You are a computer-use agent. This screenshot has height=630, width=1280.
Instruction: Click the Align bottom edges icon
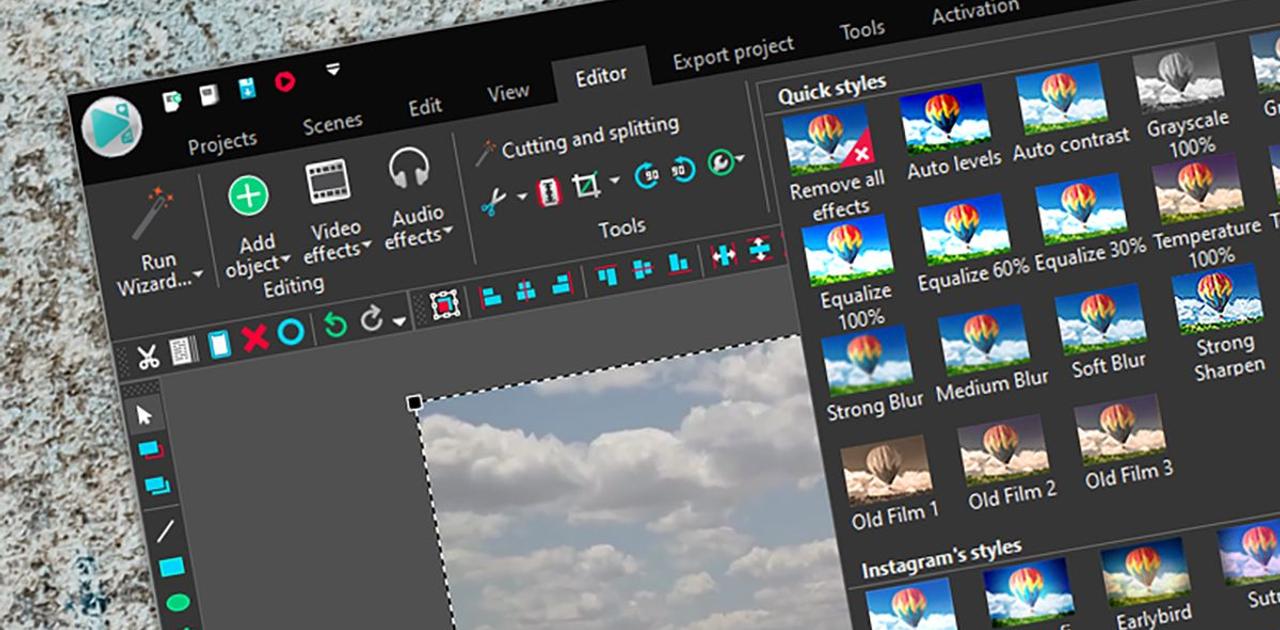pyautogui.click(x=679, y=263)
